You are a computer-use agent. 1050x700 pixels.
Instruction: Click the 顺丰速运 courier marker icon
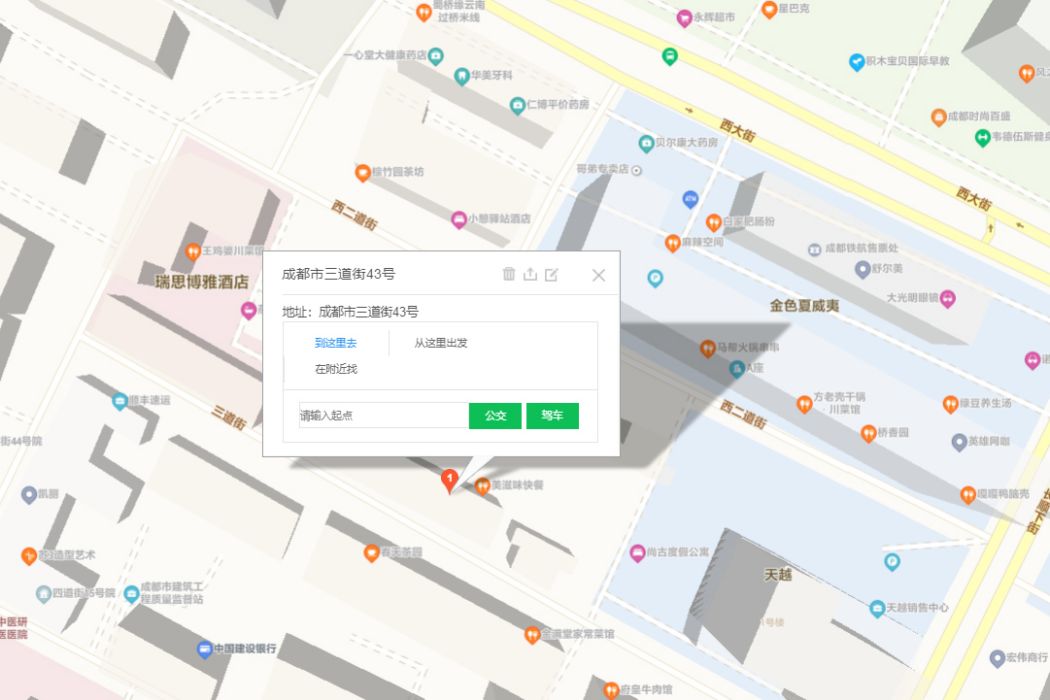click(120, 401)
